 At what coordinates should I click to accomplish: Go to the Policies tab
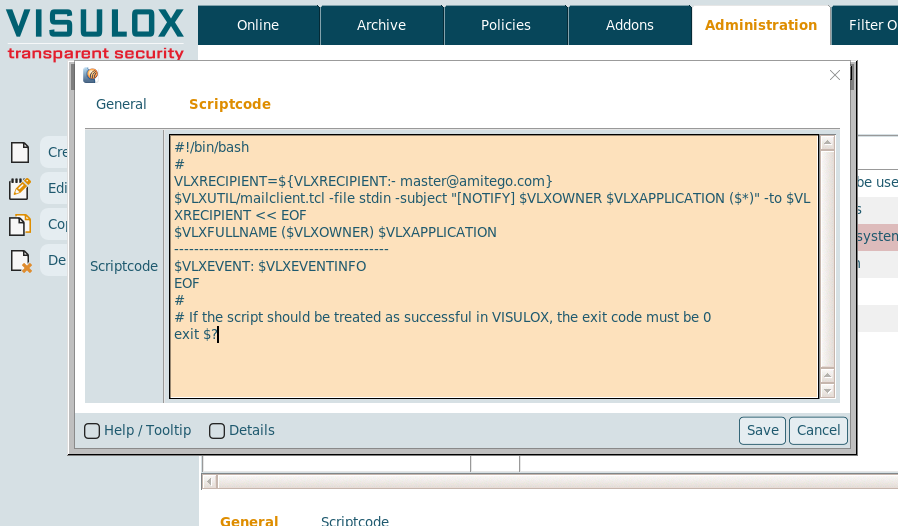(505, 25)
